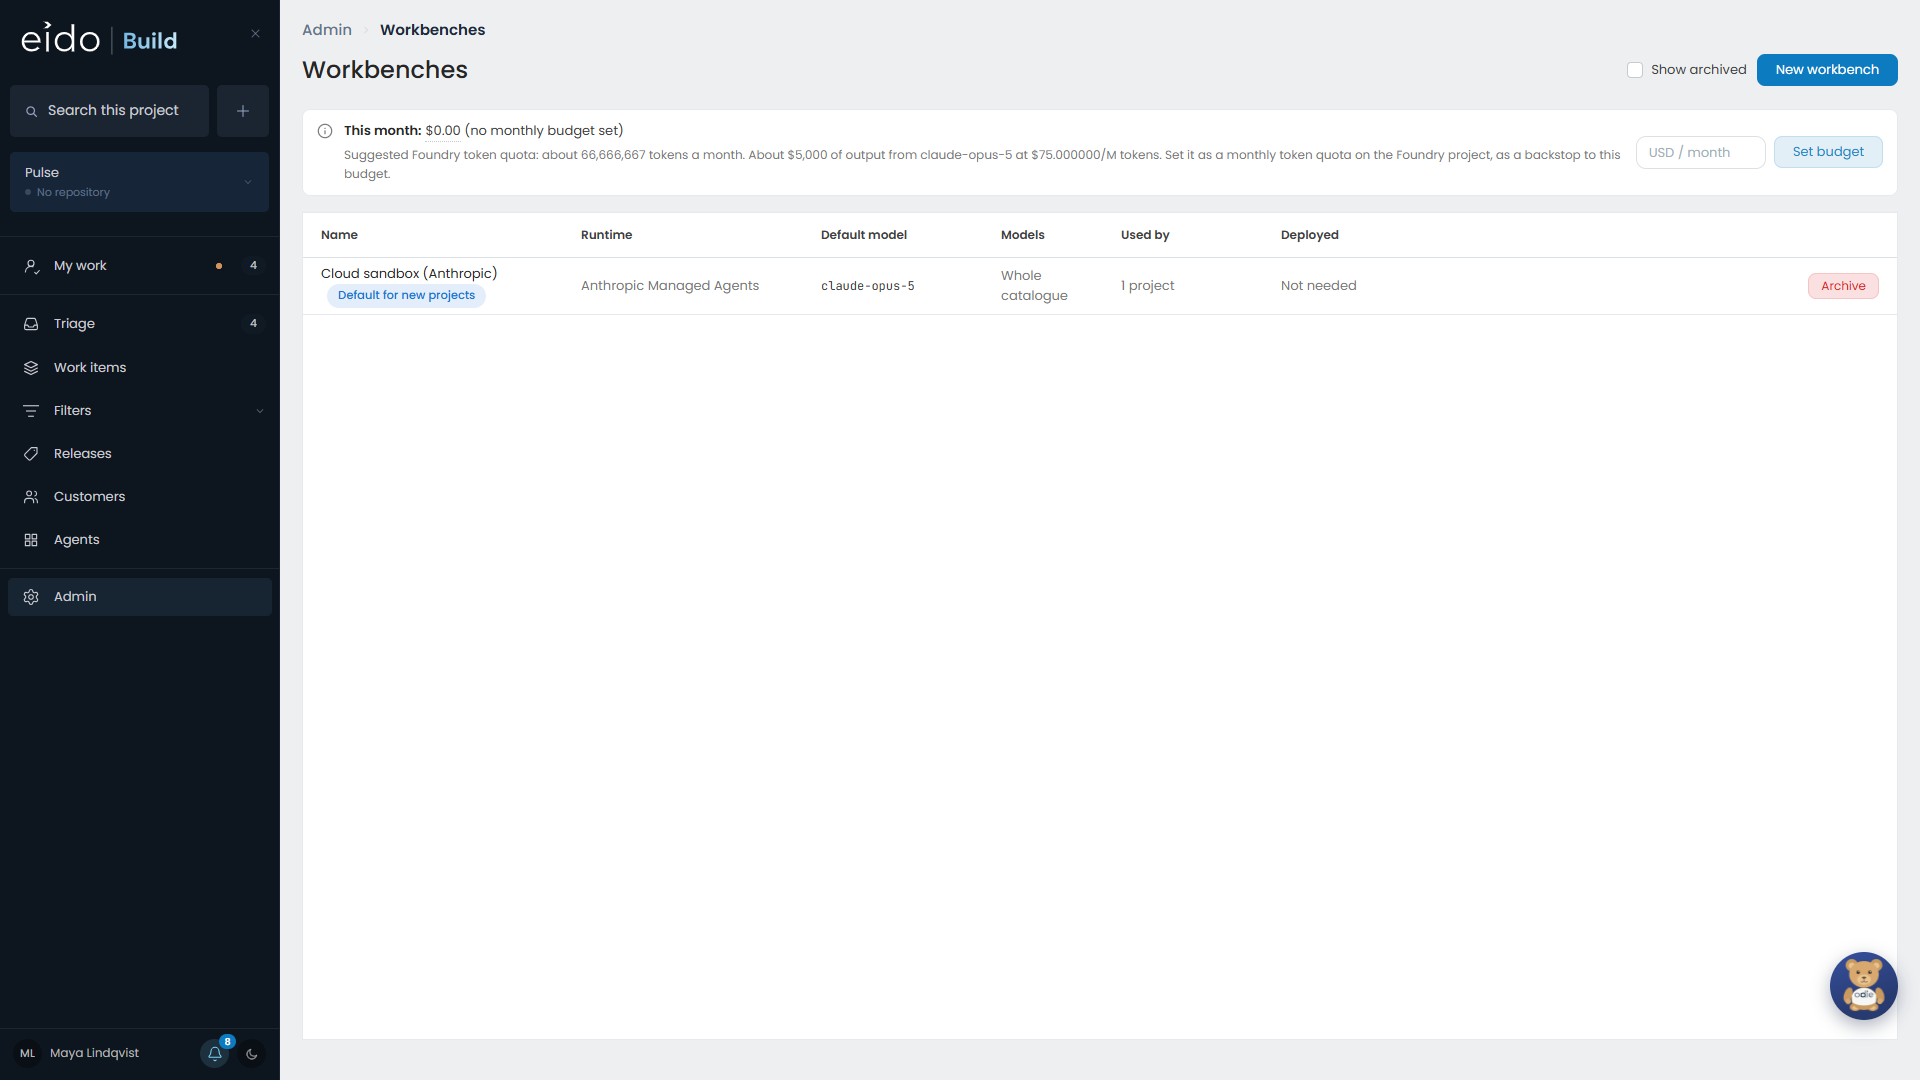The width and height of the screenshot is (1920, 1080).
Task: Click the My work person icon
Action: pyautogui.click(x=31, y=266)
